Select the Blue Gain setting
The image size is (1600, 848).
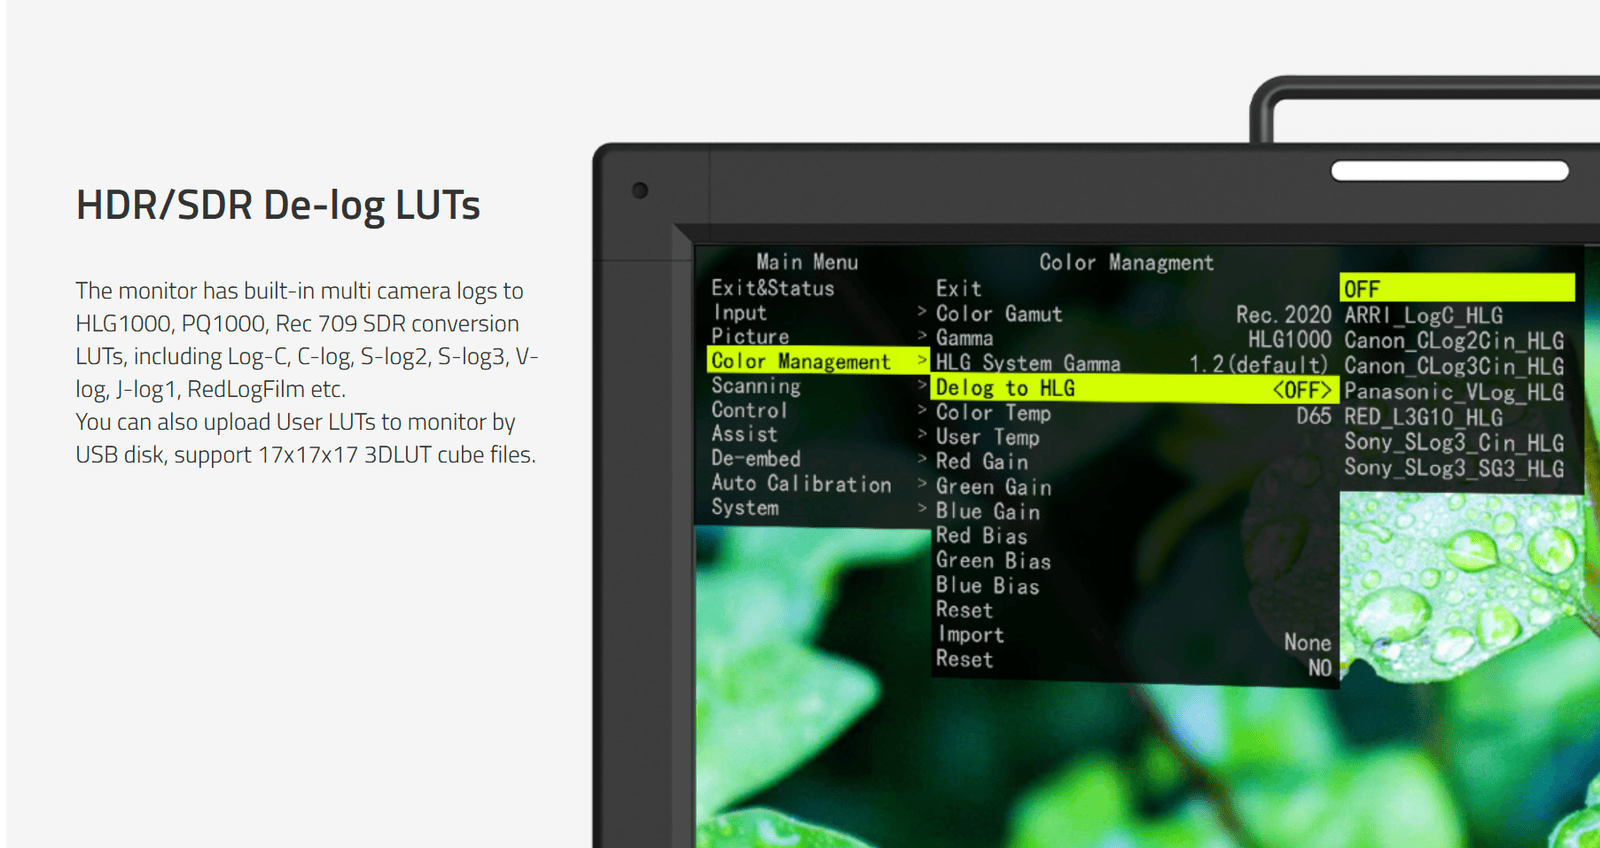tap(987, 511)
